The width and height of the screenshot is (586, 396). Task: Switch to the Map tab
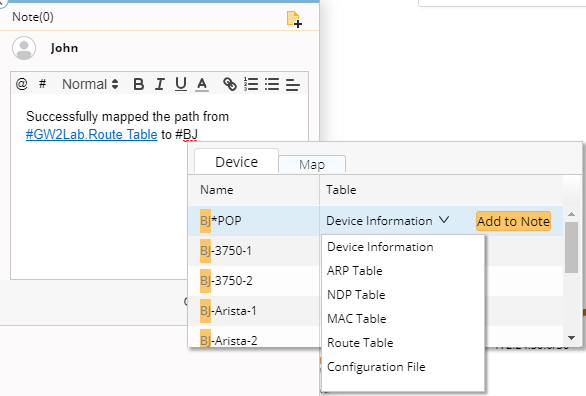pyautogui.click(x=312, y=164)
